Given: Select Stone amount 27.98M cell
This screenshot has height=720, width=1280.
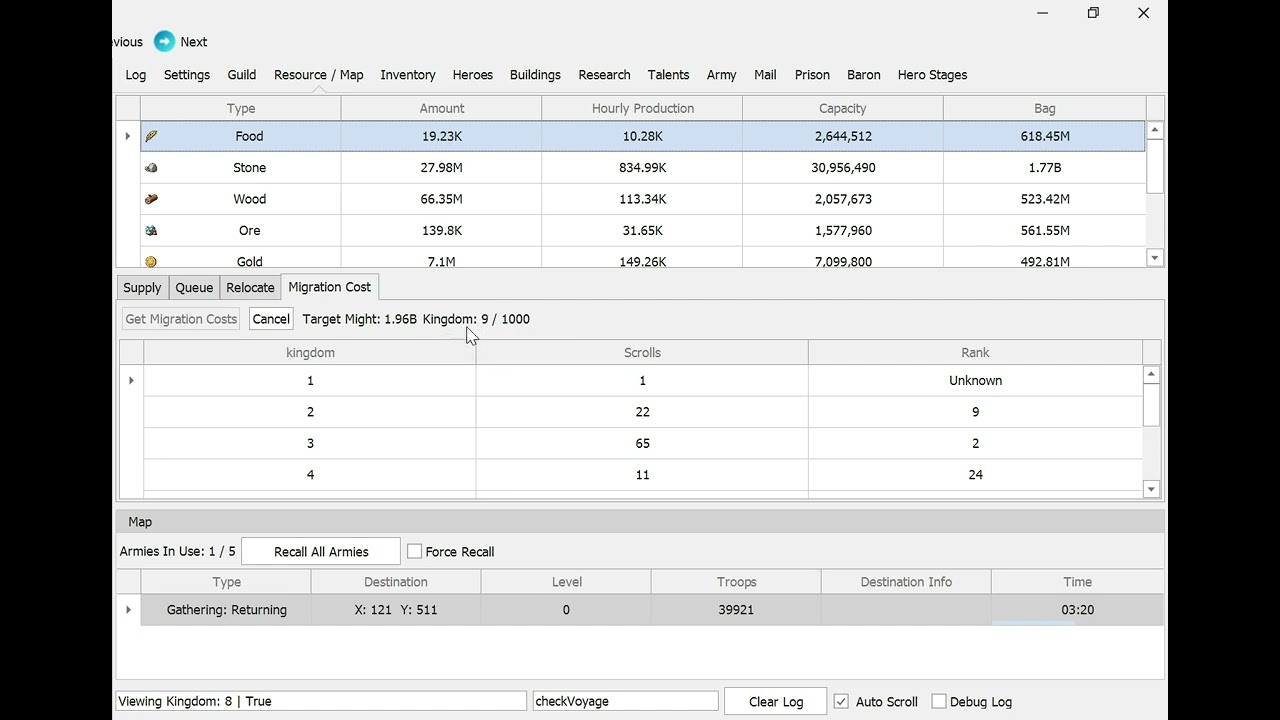Looking at the screenshot, I should click(x=442, y=167).
